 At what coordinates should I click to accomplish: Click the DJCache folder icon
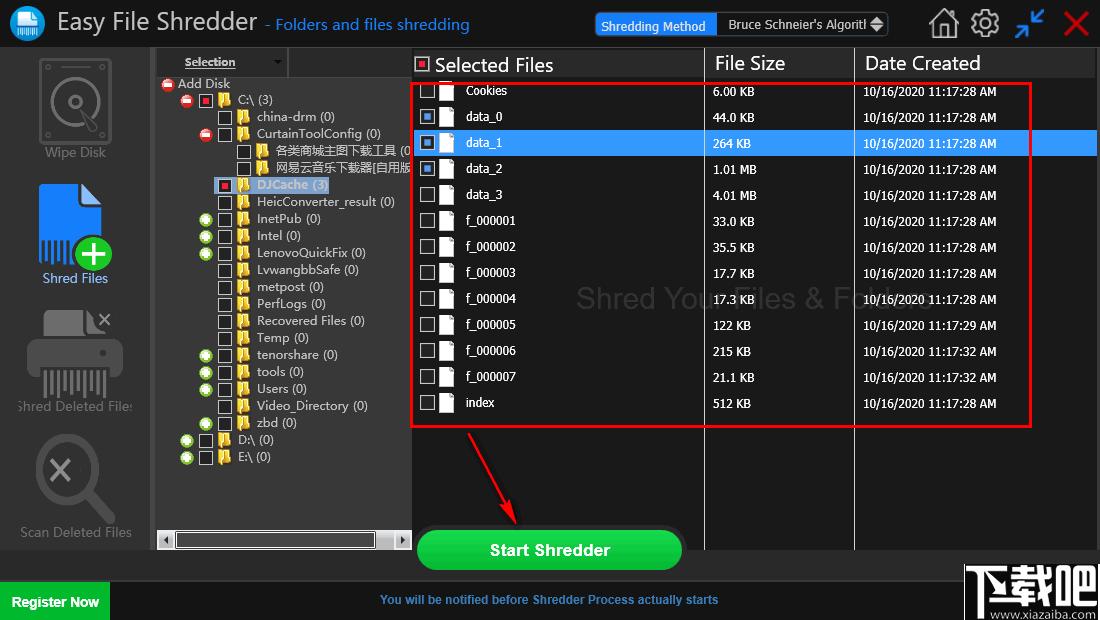tap(243, 184)
